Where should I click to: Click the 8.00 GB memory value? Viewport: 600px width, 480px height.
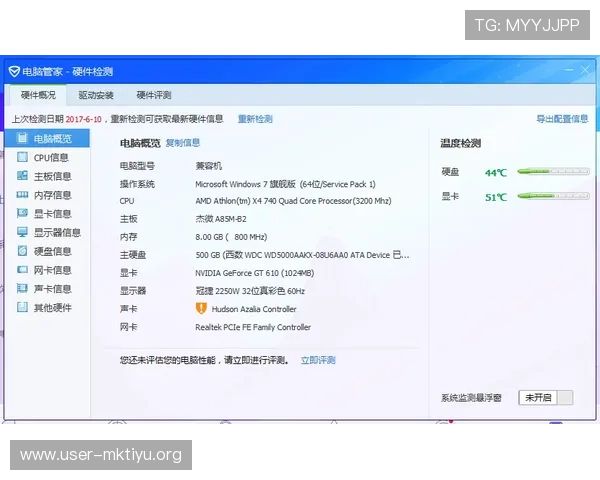point(231,237)
